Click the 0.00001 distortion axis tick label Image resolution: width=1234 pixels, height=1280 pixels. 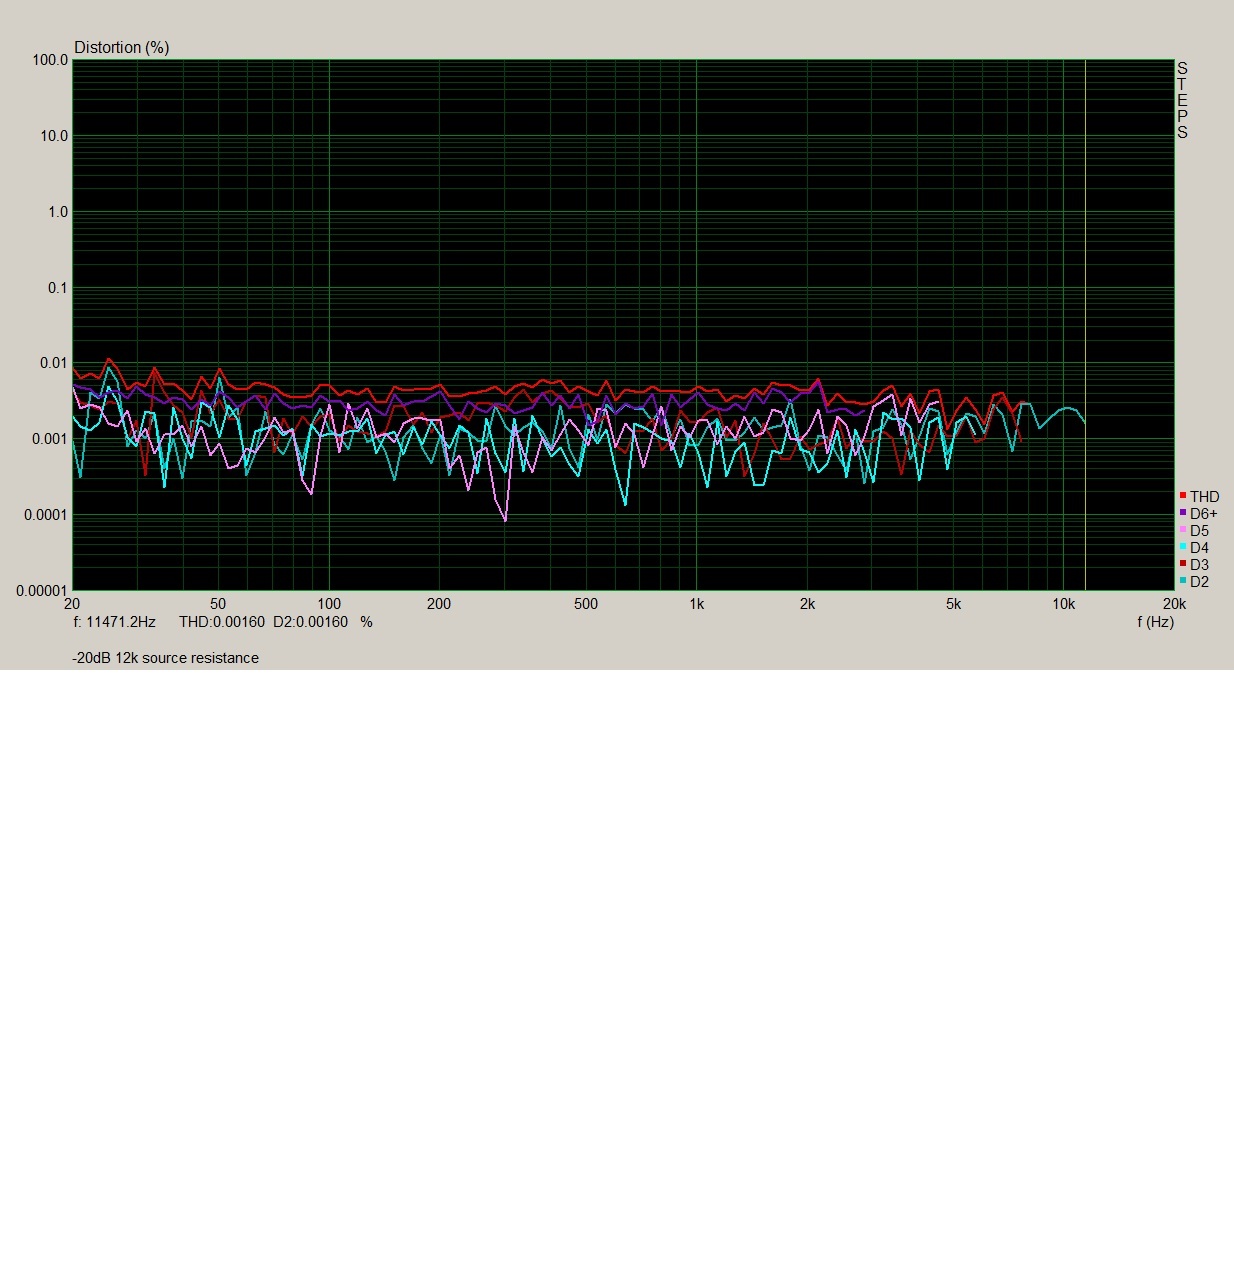click(42, 591)
